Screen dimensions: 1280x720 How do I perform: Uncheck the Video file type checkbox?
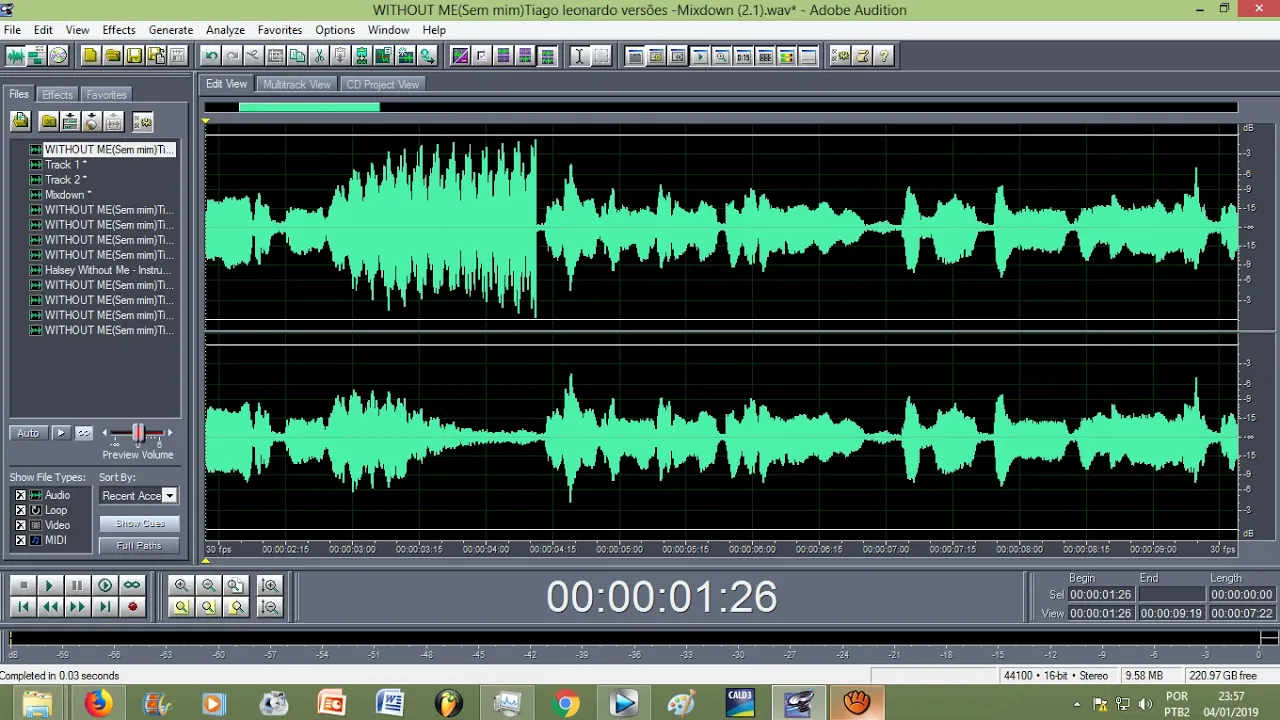(20, 526)
